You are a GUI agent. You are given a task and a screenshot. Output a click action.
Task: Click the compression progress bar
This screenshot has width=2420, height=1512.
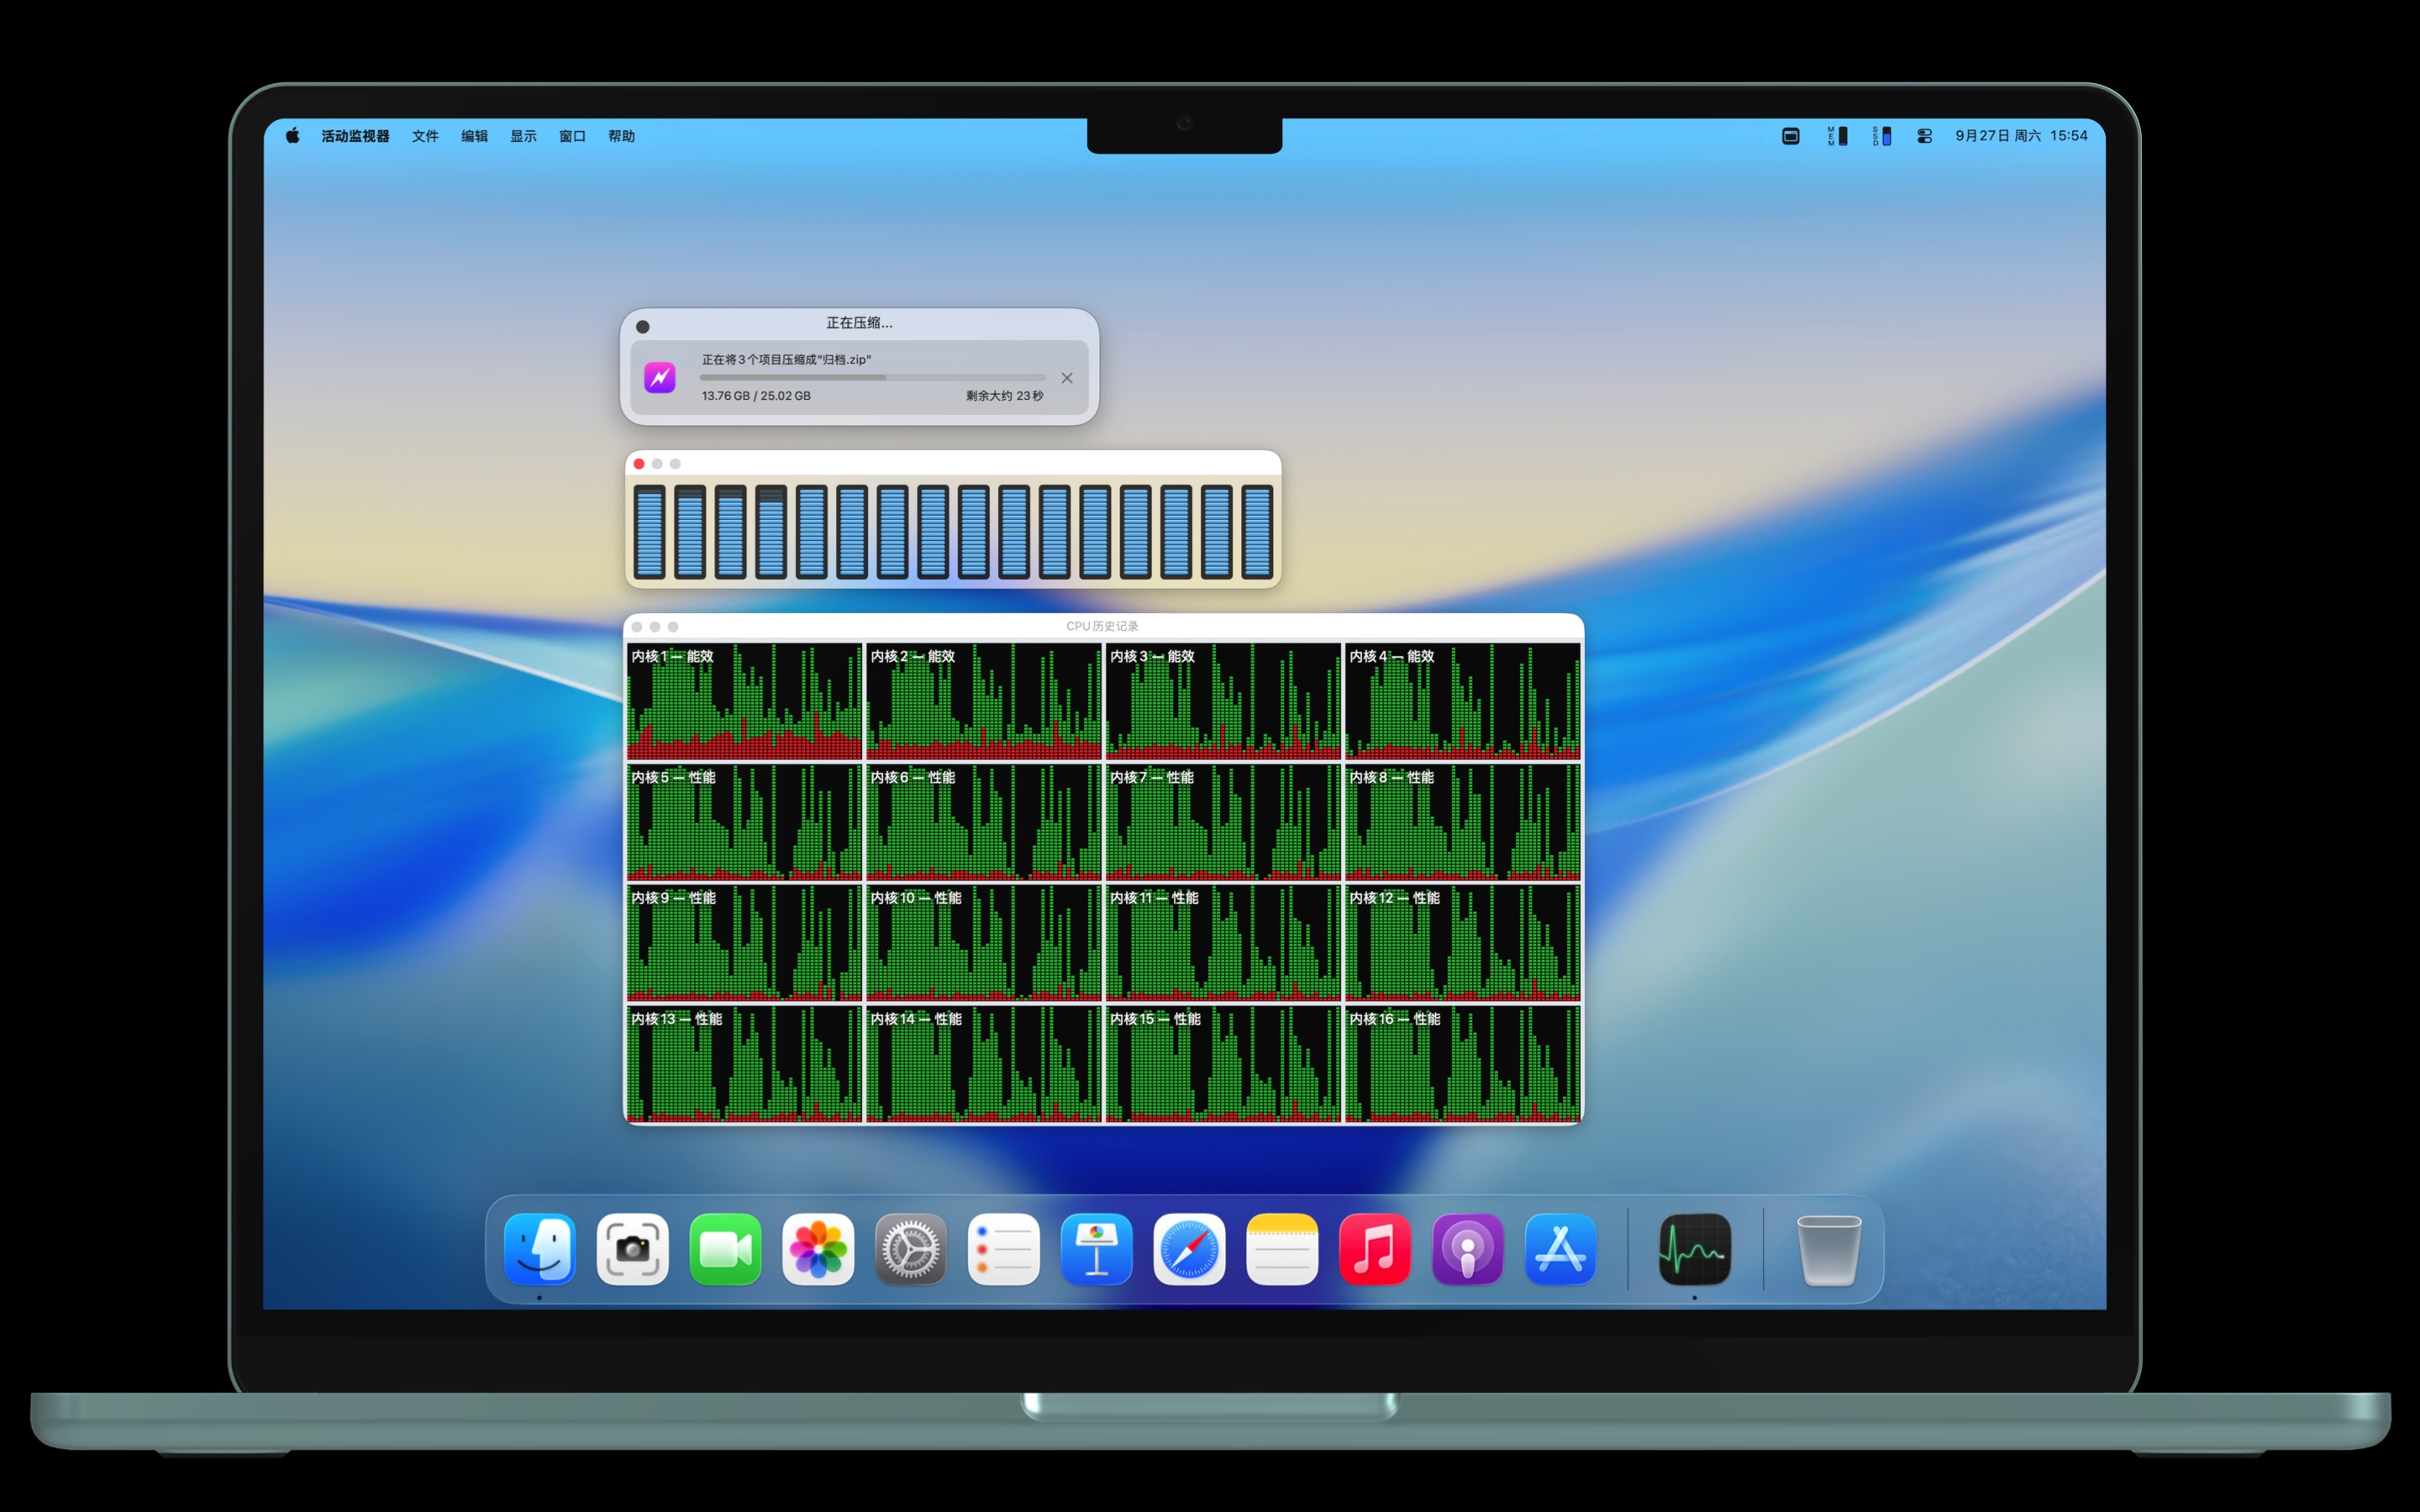(x=872, y=378)
